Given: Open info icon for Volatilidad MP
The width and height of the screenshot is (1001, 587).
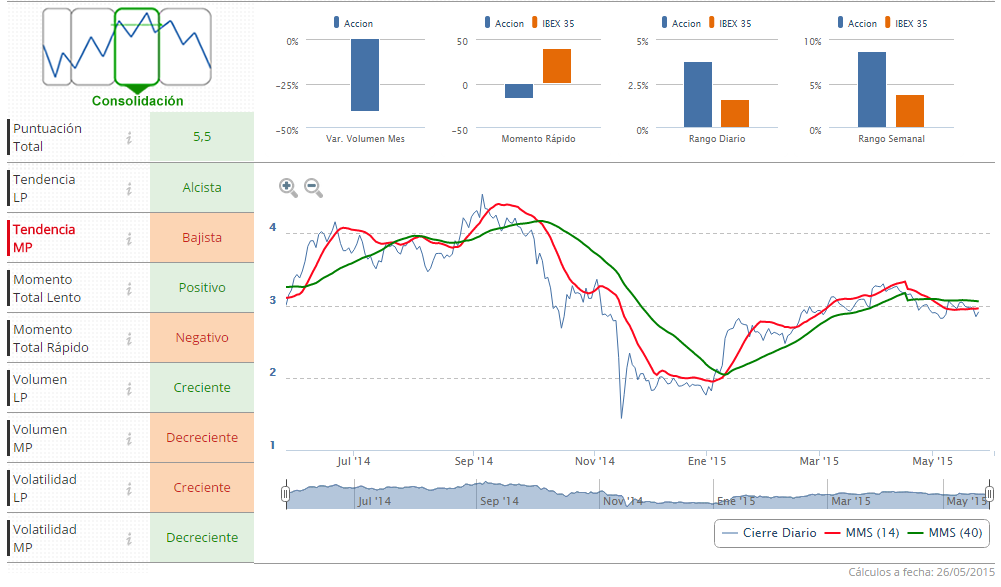Looking at the screenshot, I should (x=129, y=538).
